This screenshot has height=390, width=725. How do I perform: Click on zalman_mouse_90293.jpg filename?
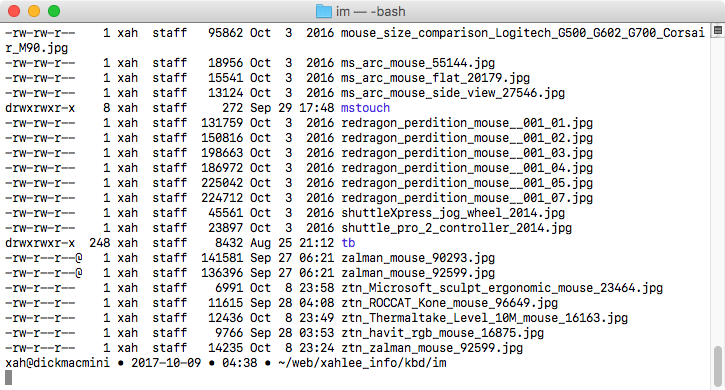coord(418,258)
